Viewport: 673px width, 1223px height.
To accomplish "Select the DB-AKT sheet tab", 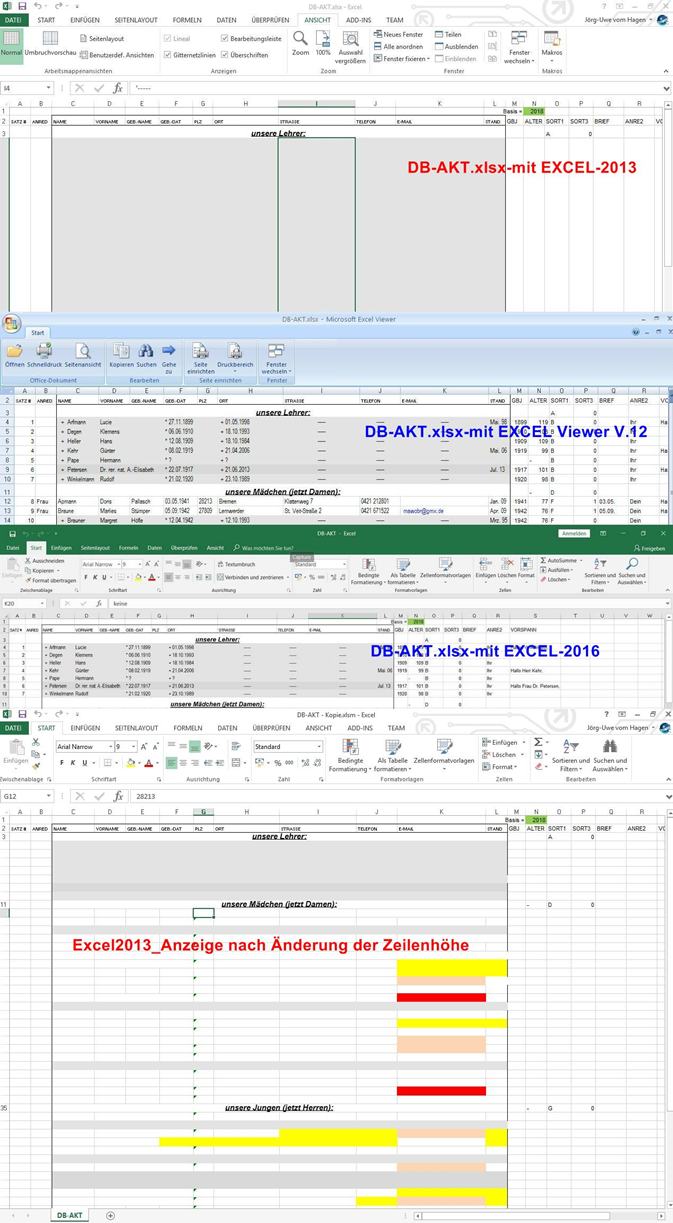I will (x=69, y=1215).
